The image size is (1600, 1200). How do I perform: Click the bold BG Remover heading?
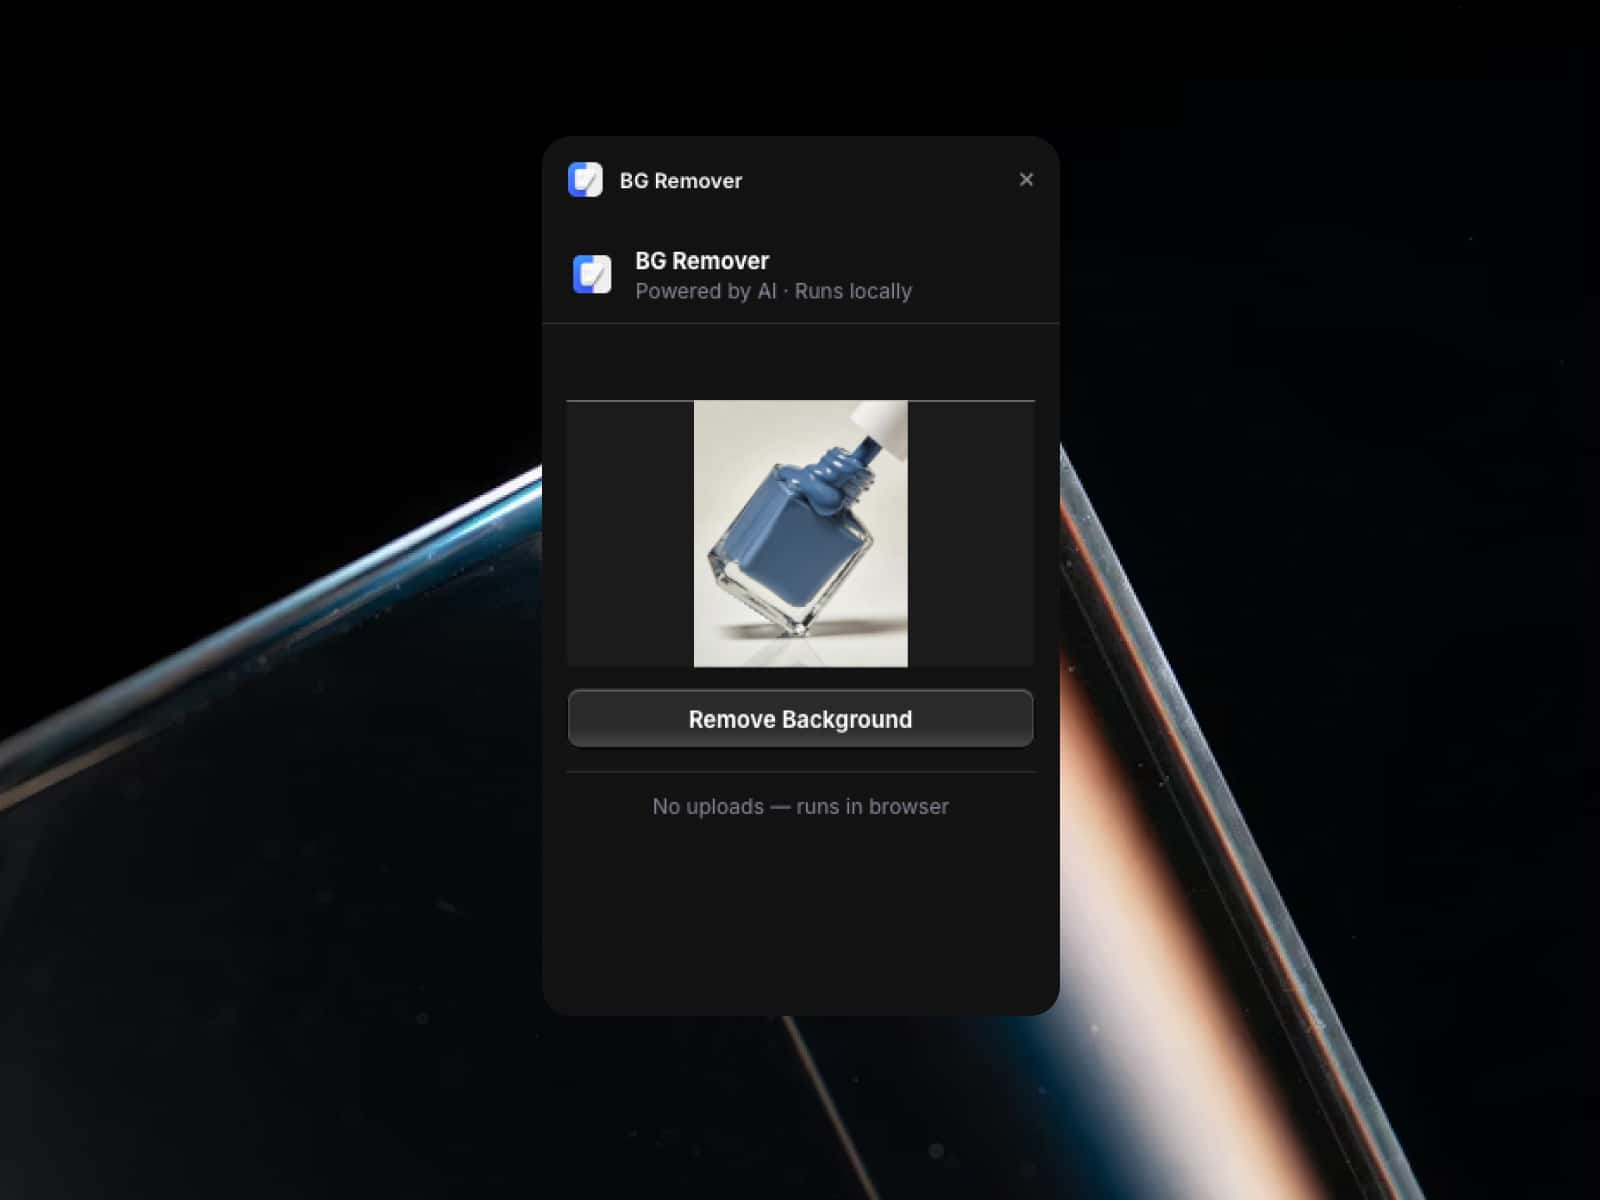pyautogui.click(x=702, y=261)
